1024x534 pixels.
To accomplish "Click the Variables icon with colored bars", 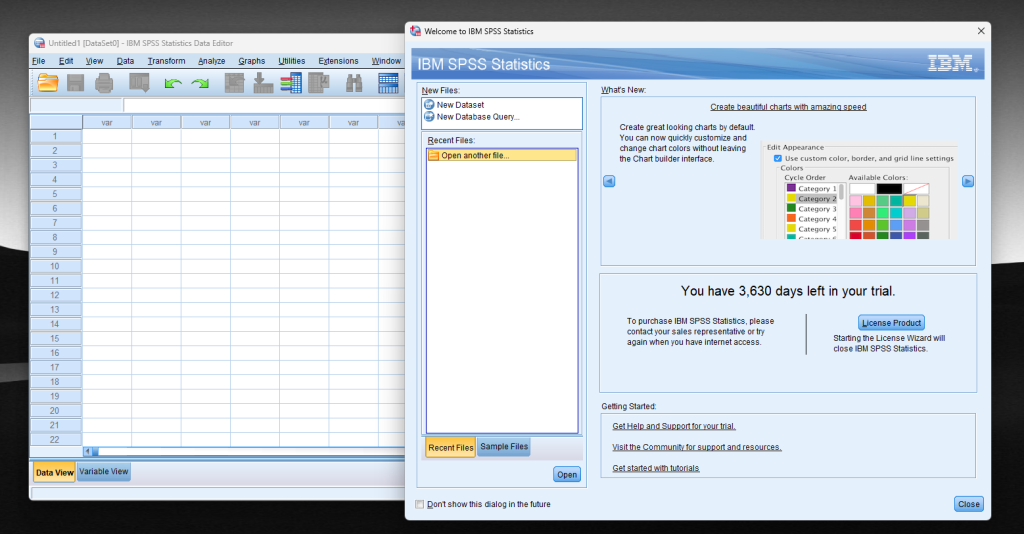I will click(291, 84).
